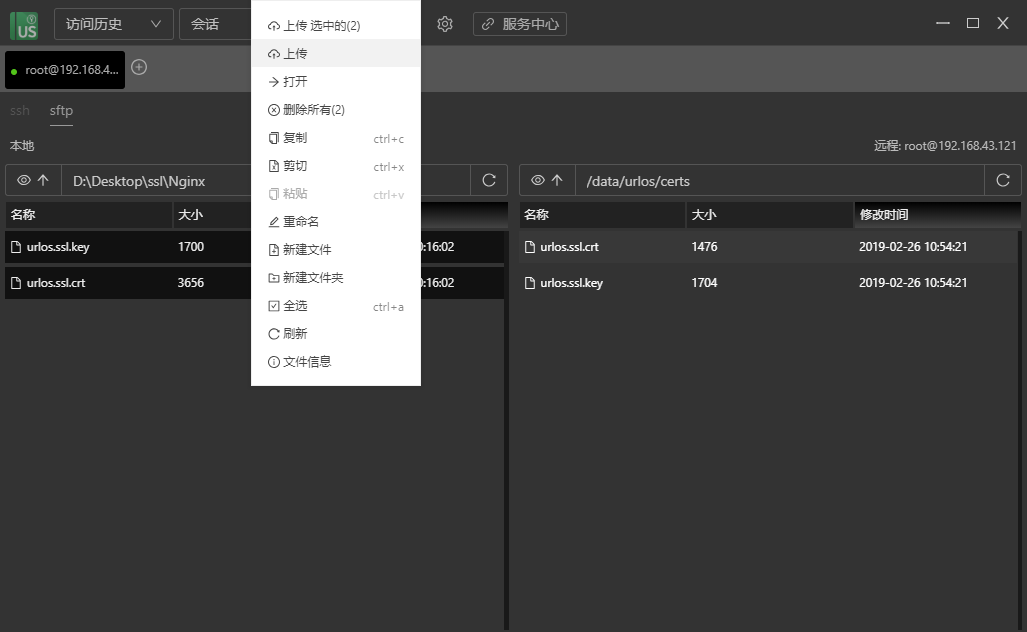Toggle hidden files in local panel
Screen dimensions: 1027x632
click(x=24, y=180)
